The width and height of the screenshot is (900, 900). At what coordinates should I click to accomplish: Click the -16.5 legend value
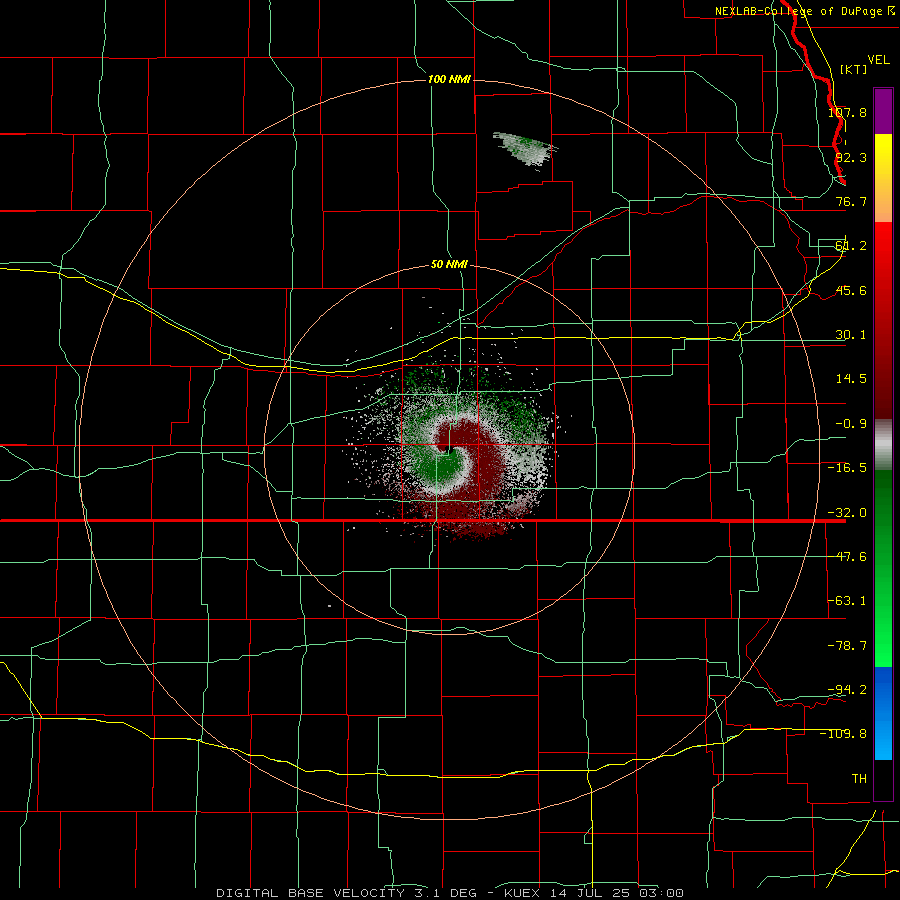click(x=847, y=468)
